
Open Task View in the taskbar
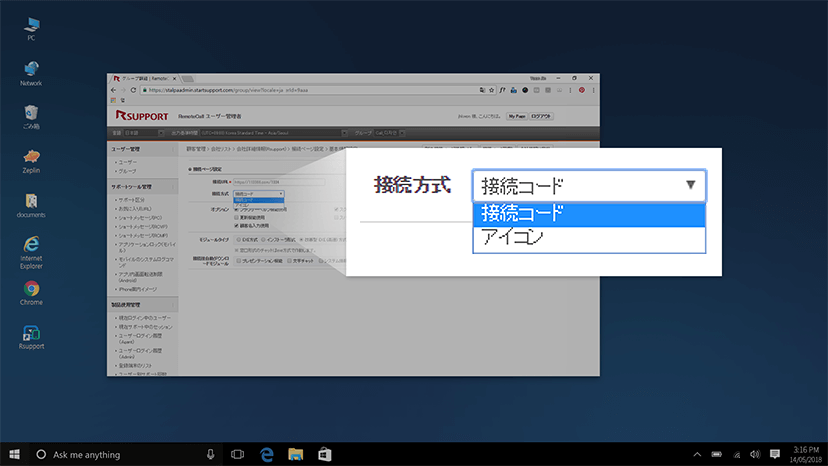(x=238, y=454)
